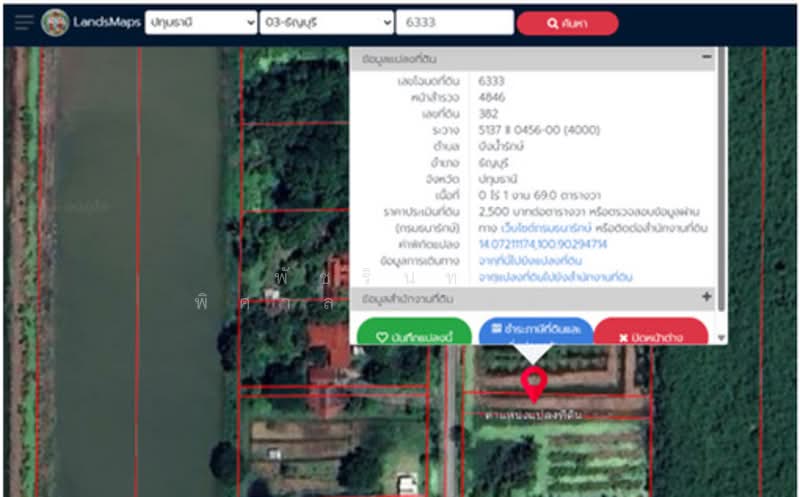Open the province dropdown showing ปทุมธานี
Image resolution: width=800 pixels, height=497 pixels.
201,22
